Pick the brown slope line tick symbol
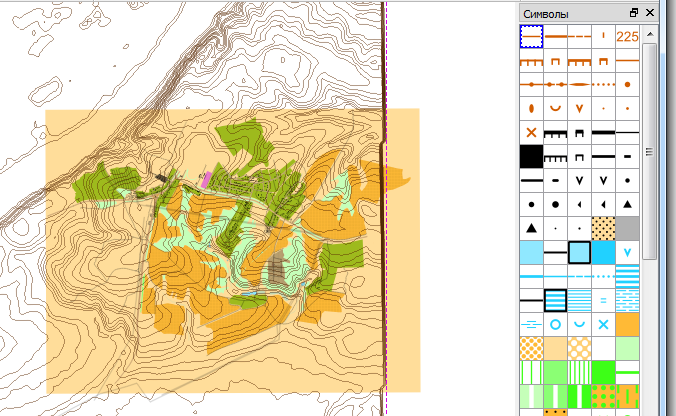Viewport: 676px width, 416px height. (603, 36)
